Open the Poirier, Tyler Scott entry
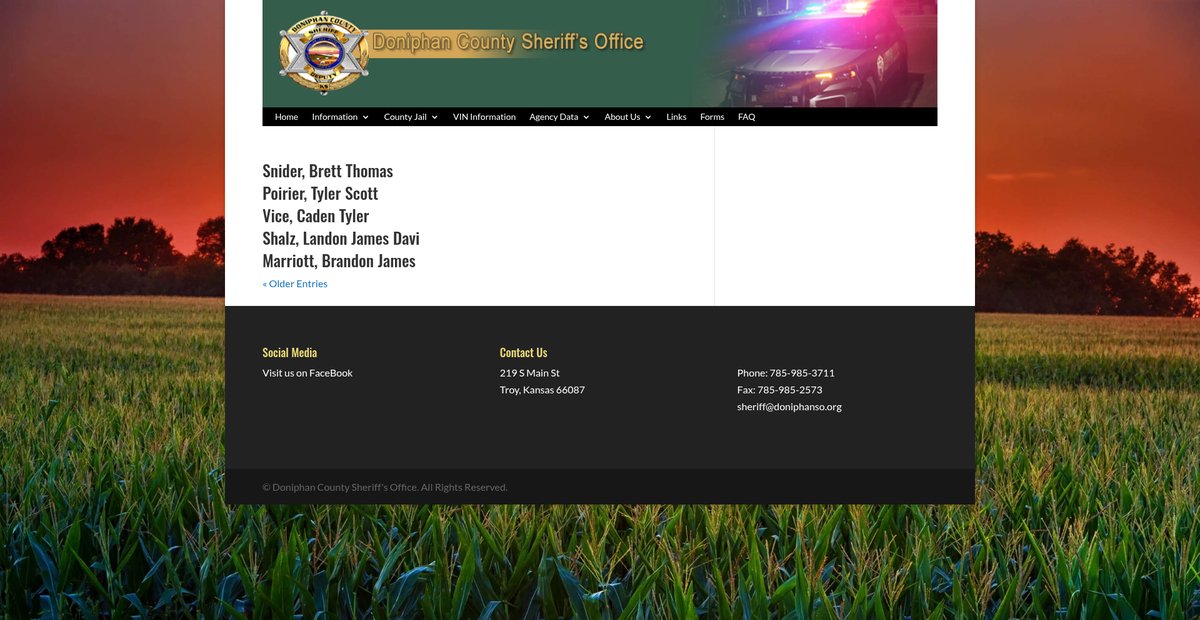 click(320, 193)
